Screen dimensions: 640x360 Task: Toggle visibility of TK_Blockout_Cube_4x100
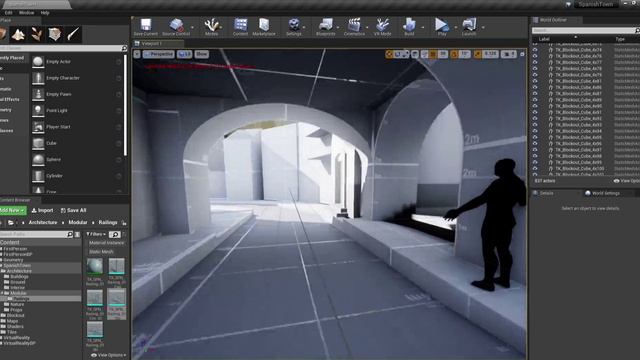point(535,169)
